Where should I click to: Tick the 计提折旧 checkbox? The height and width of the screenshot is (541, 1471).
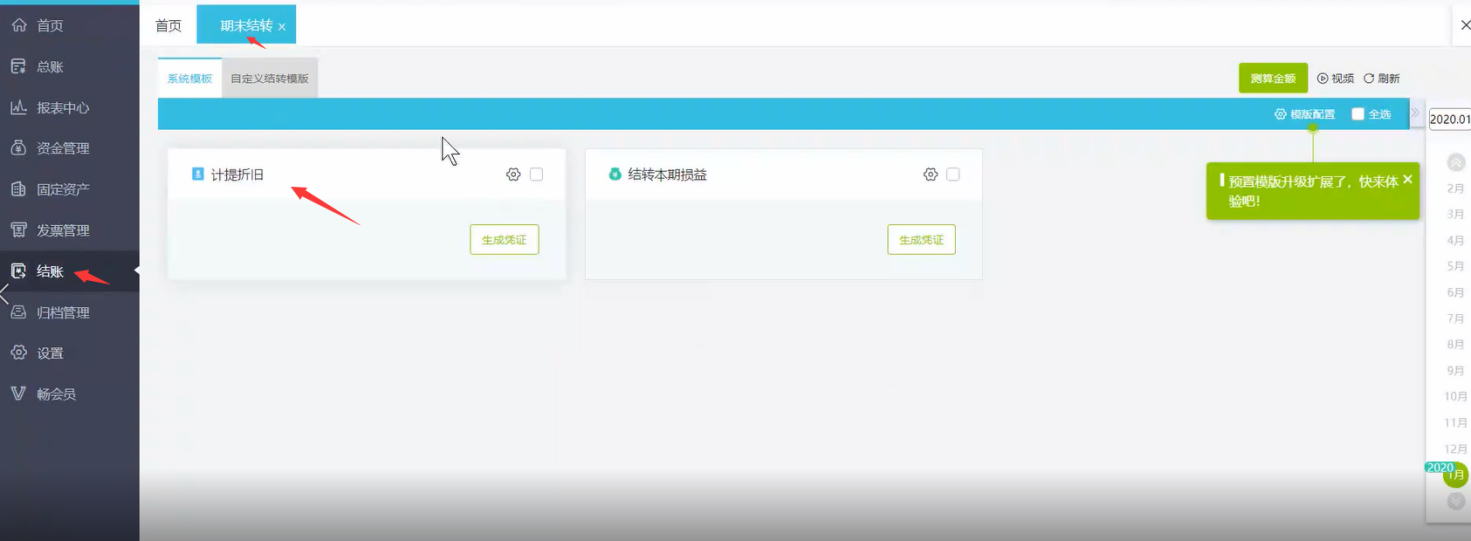(x=536, y=174)
